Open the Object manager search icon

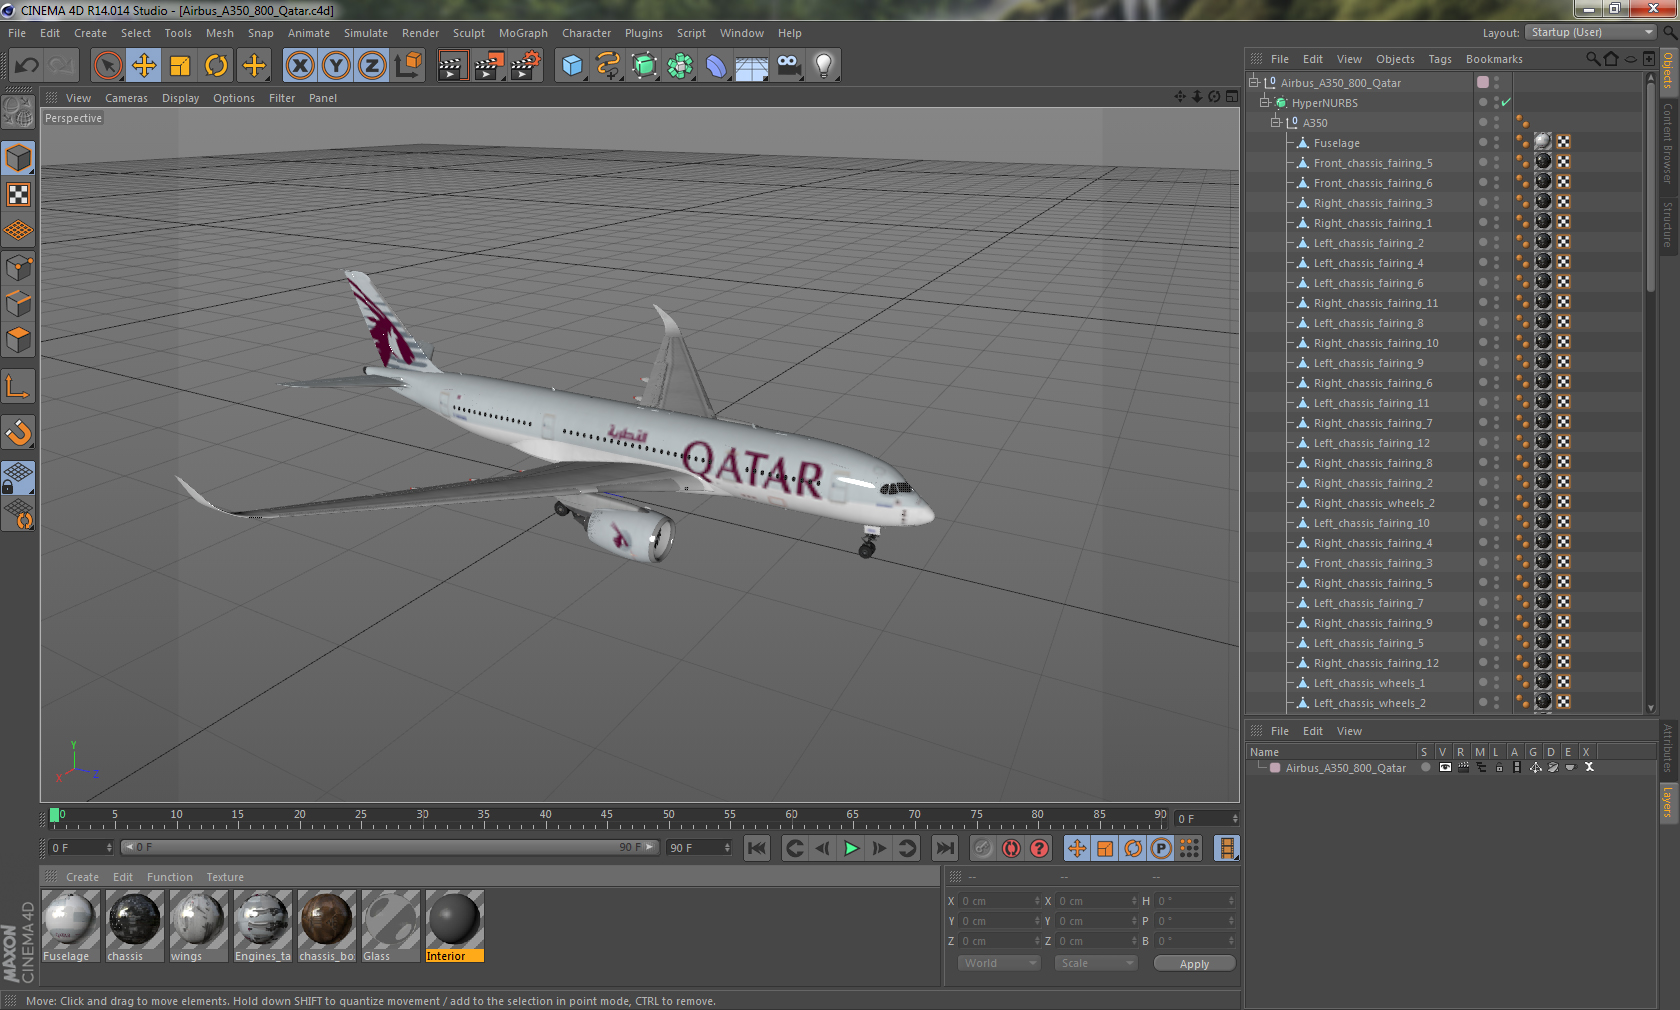[x=1593, y=59]
